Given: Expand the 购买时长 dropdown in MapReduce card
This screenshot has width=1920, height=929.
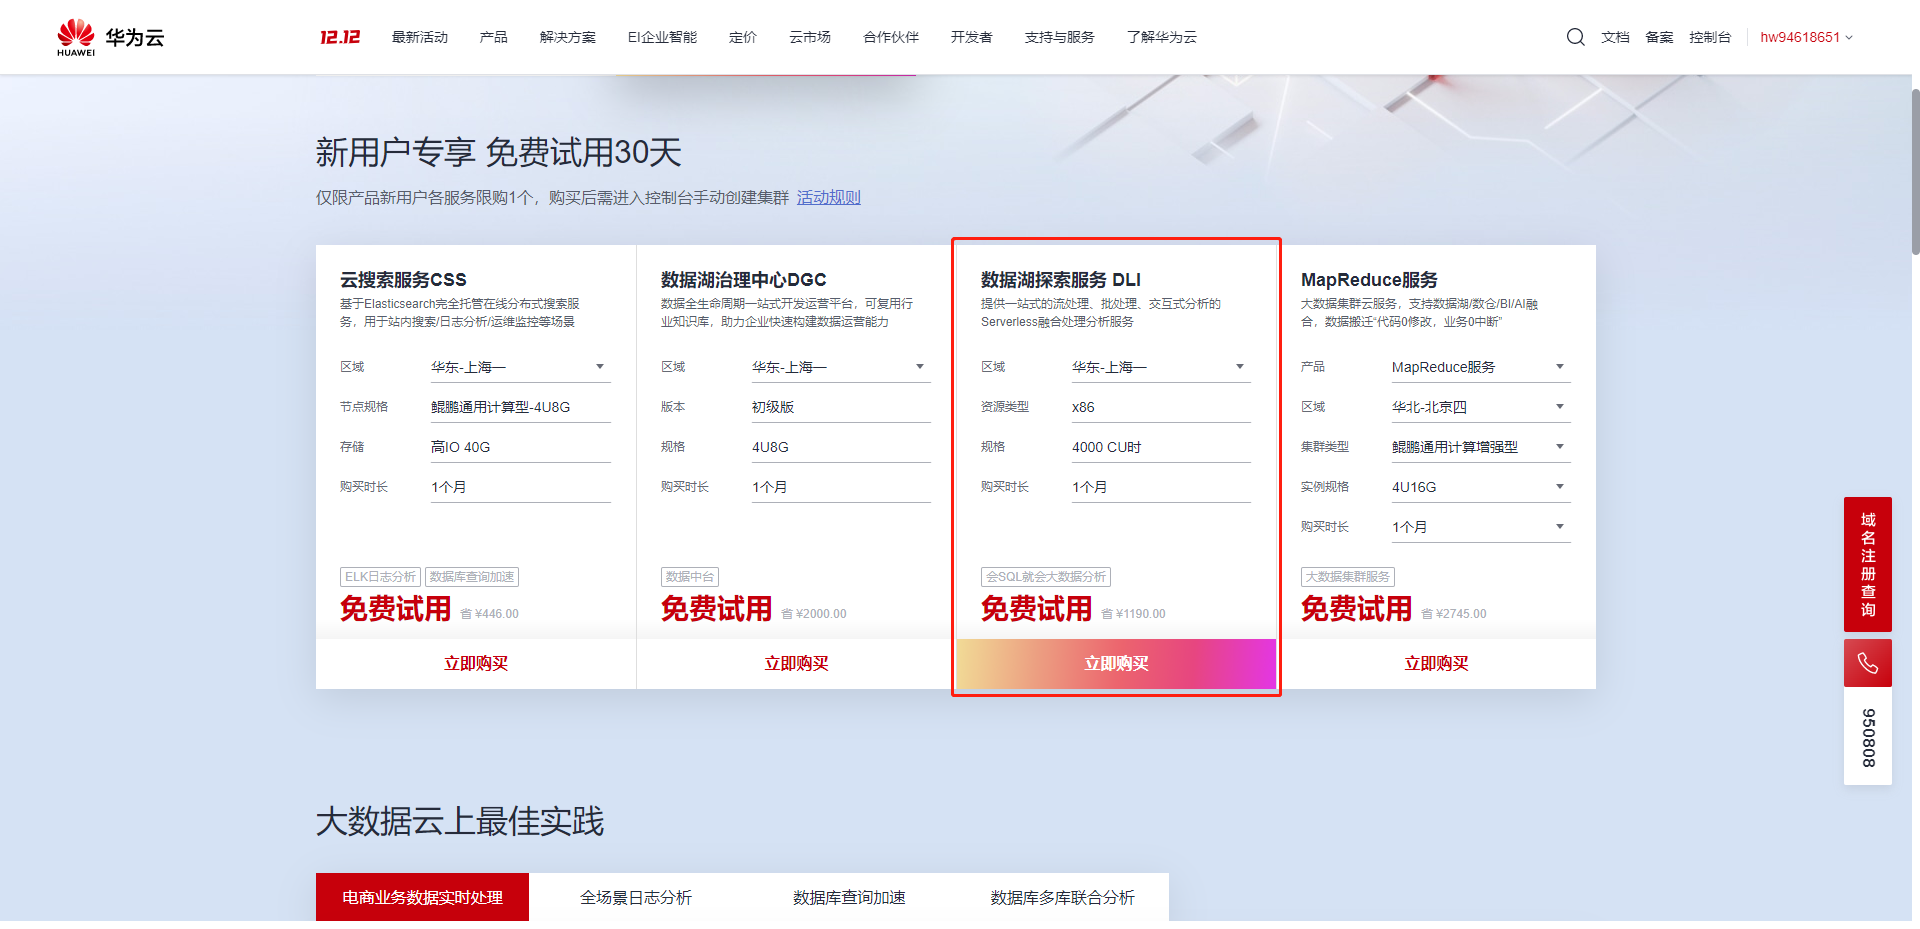Looking at the screenshot, I should pos(1481,527).
